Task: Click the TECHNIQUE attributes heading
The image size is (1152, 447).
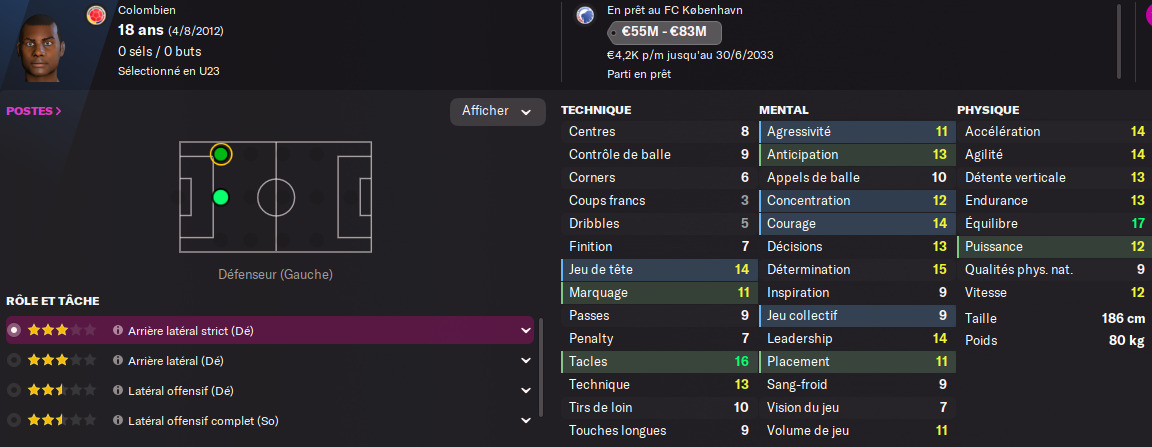Action: pos(596,110)
